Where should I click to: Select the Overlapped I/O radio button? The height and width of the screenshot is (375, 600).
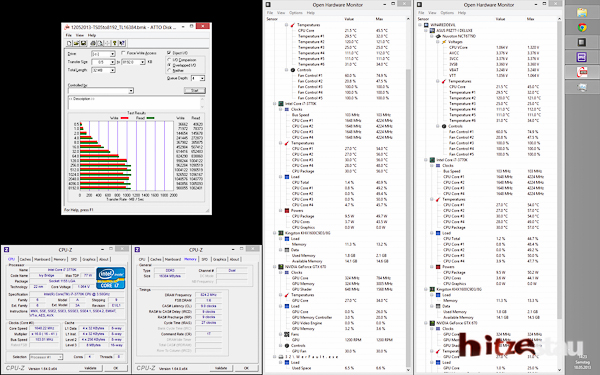tap(169, 65)
